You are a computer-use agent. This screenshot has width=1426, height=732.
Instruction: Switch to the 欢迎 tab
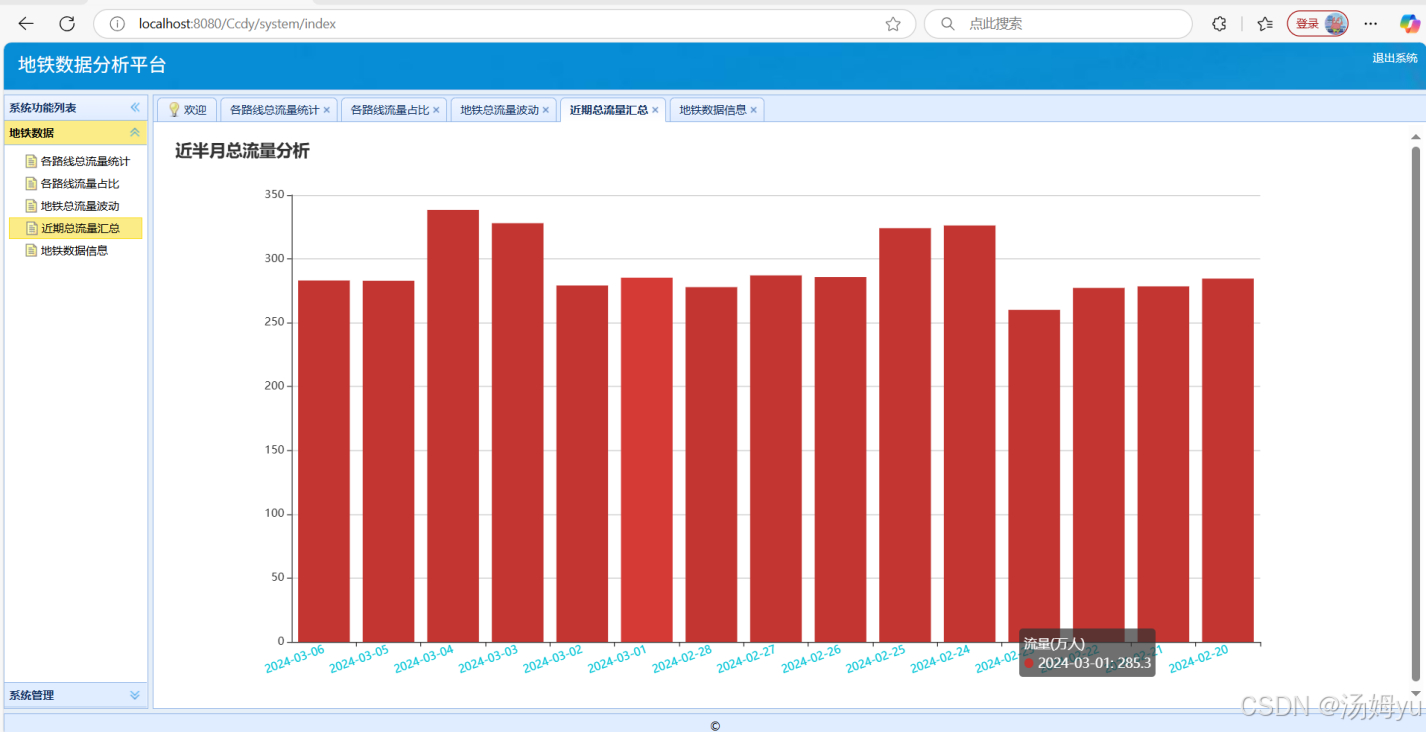click(187, 110)
